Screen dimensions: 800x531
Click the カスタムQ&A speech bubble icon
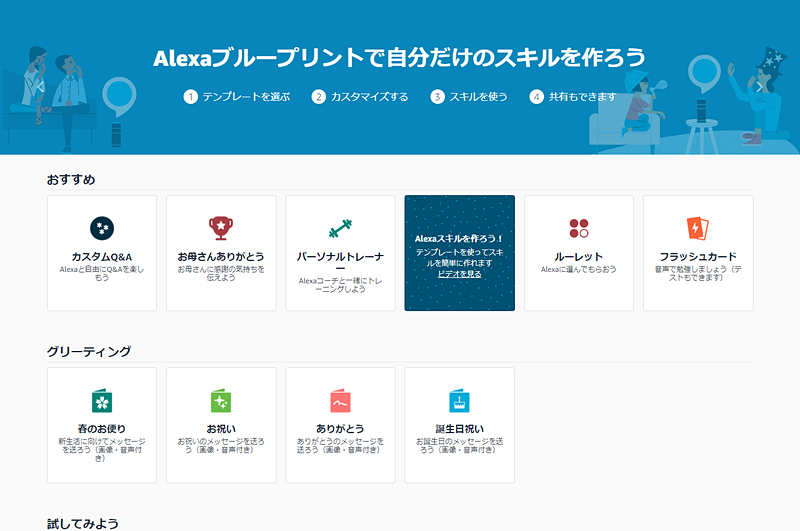(102, 228)
